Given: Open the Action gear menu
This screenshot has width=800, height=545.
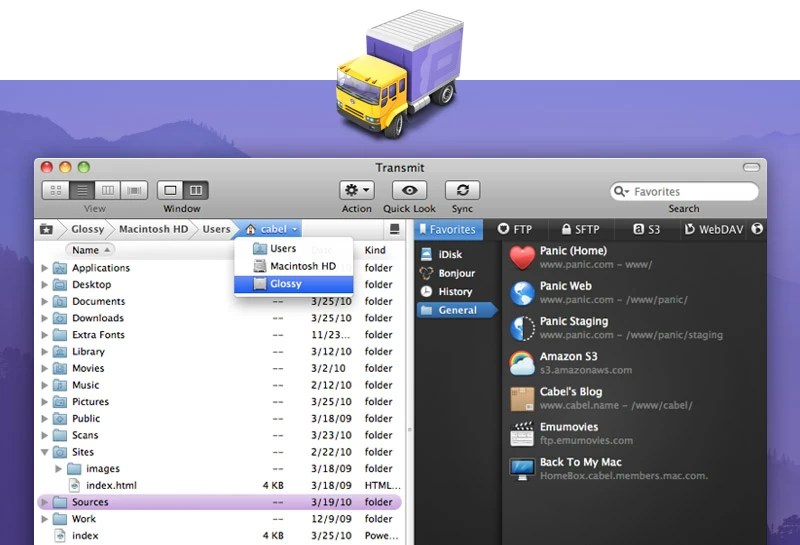Looking at the screenshot, I should (x=357, y=190).
